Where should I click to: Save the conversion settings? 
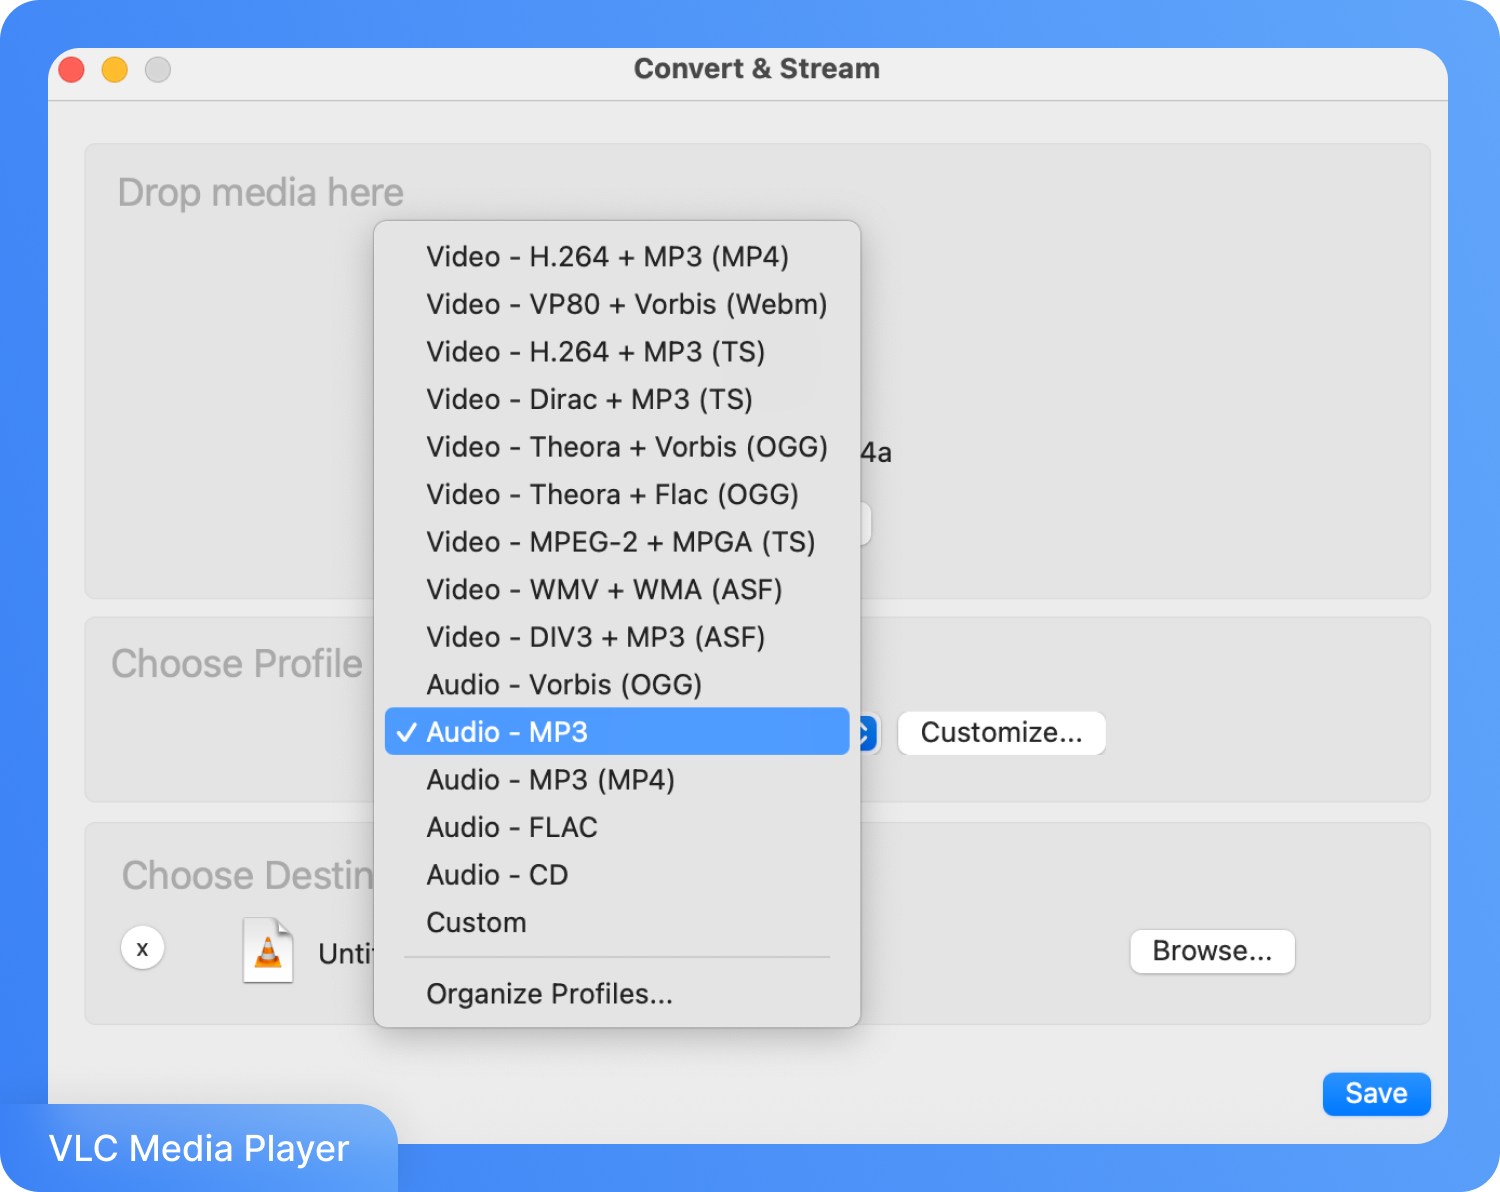pyautogui.click(x=1376, y=1094)
